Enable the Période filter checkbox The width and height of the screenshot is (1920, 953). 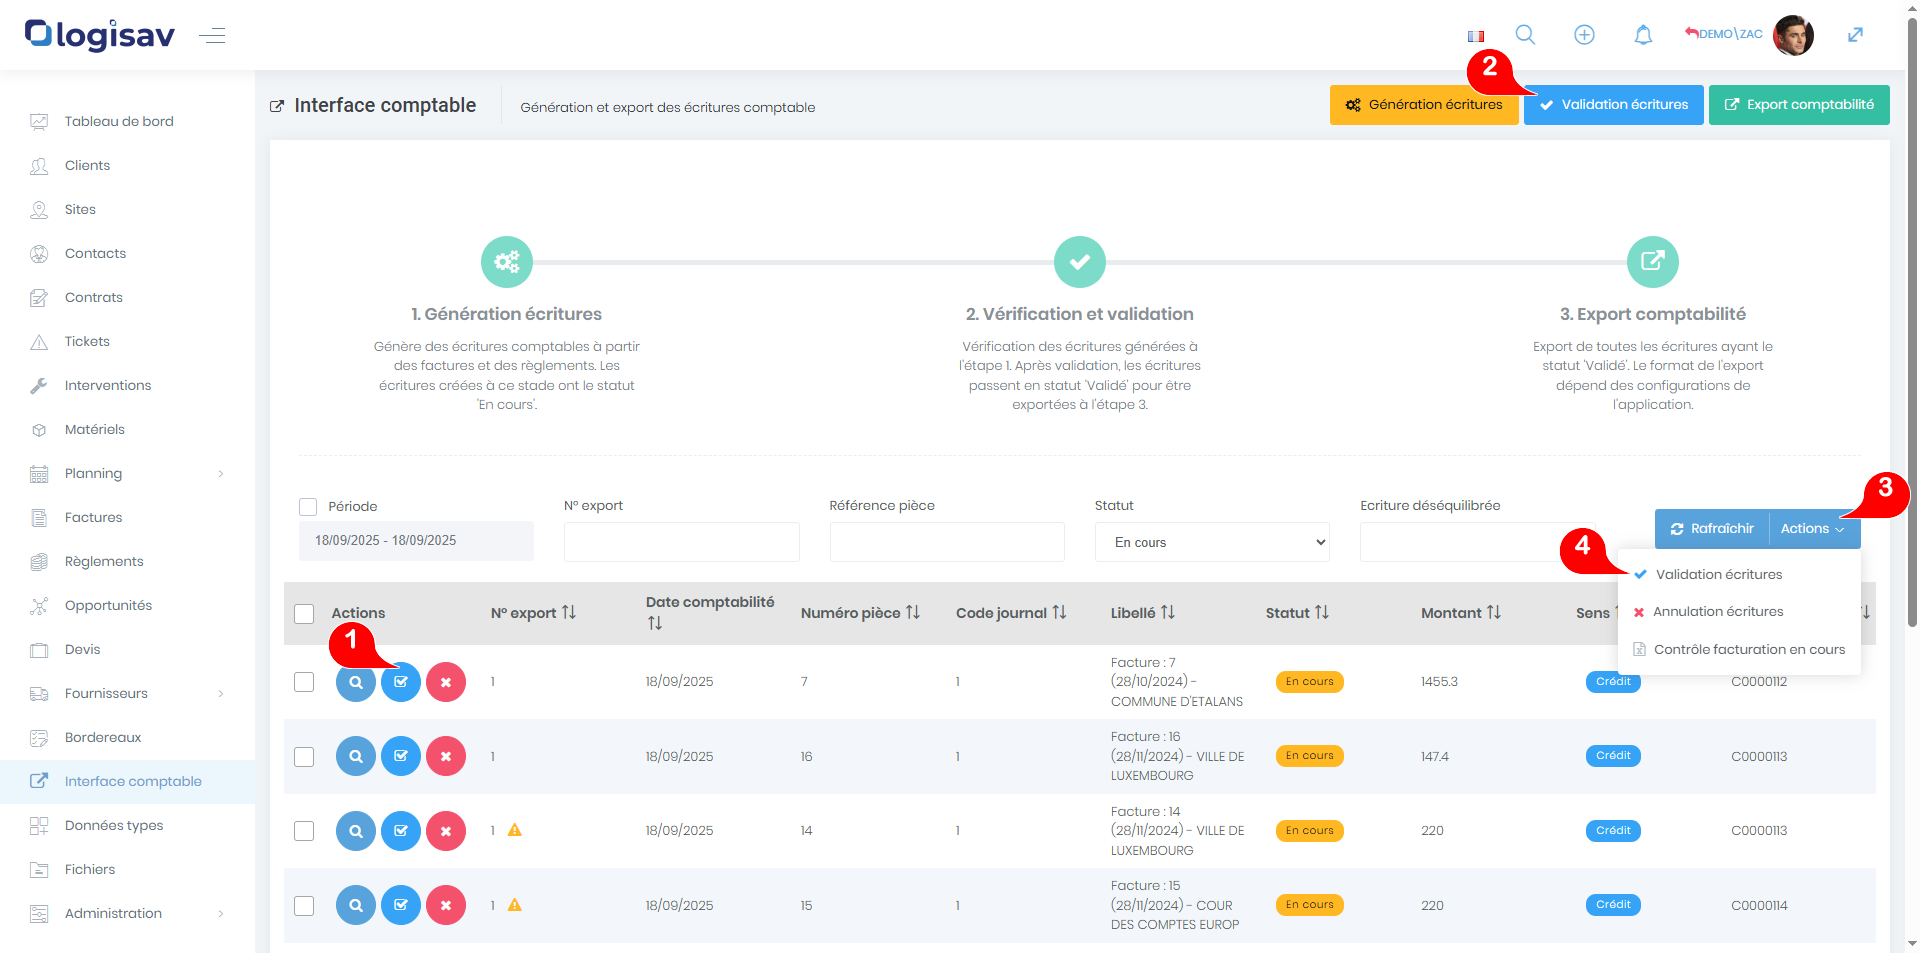(x=308, y=507)
